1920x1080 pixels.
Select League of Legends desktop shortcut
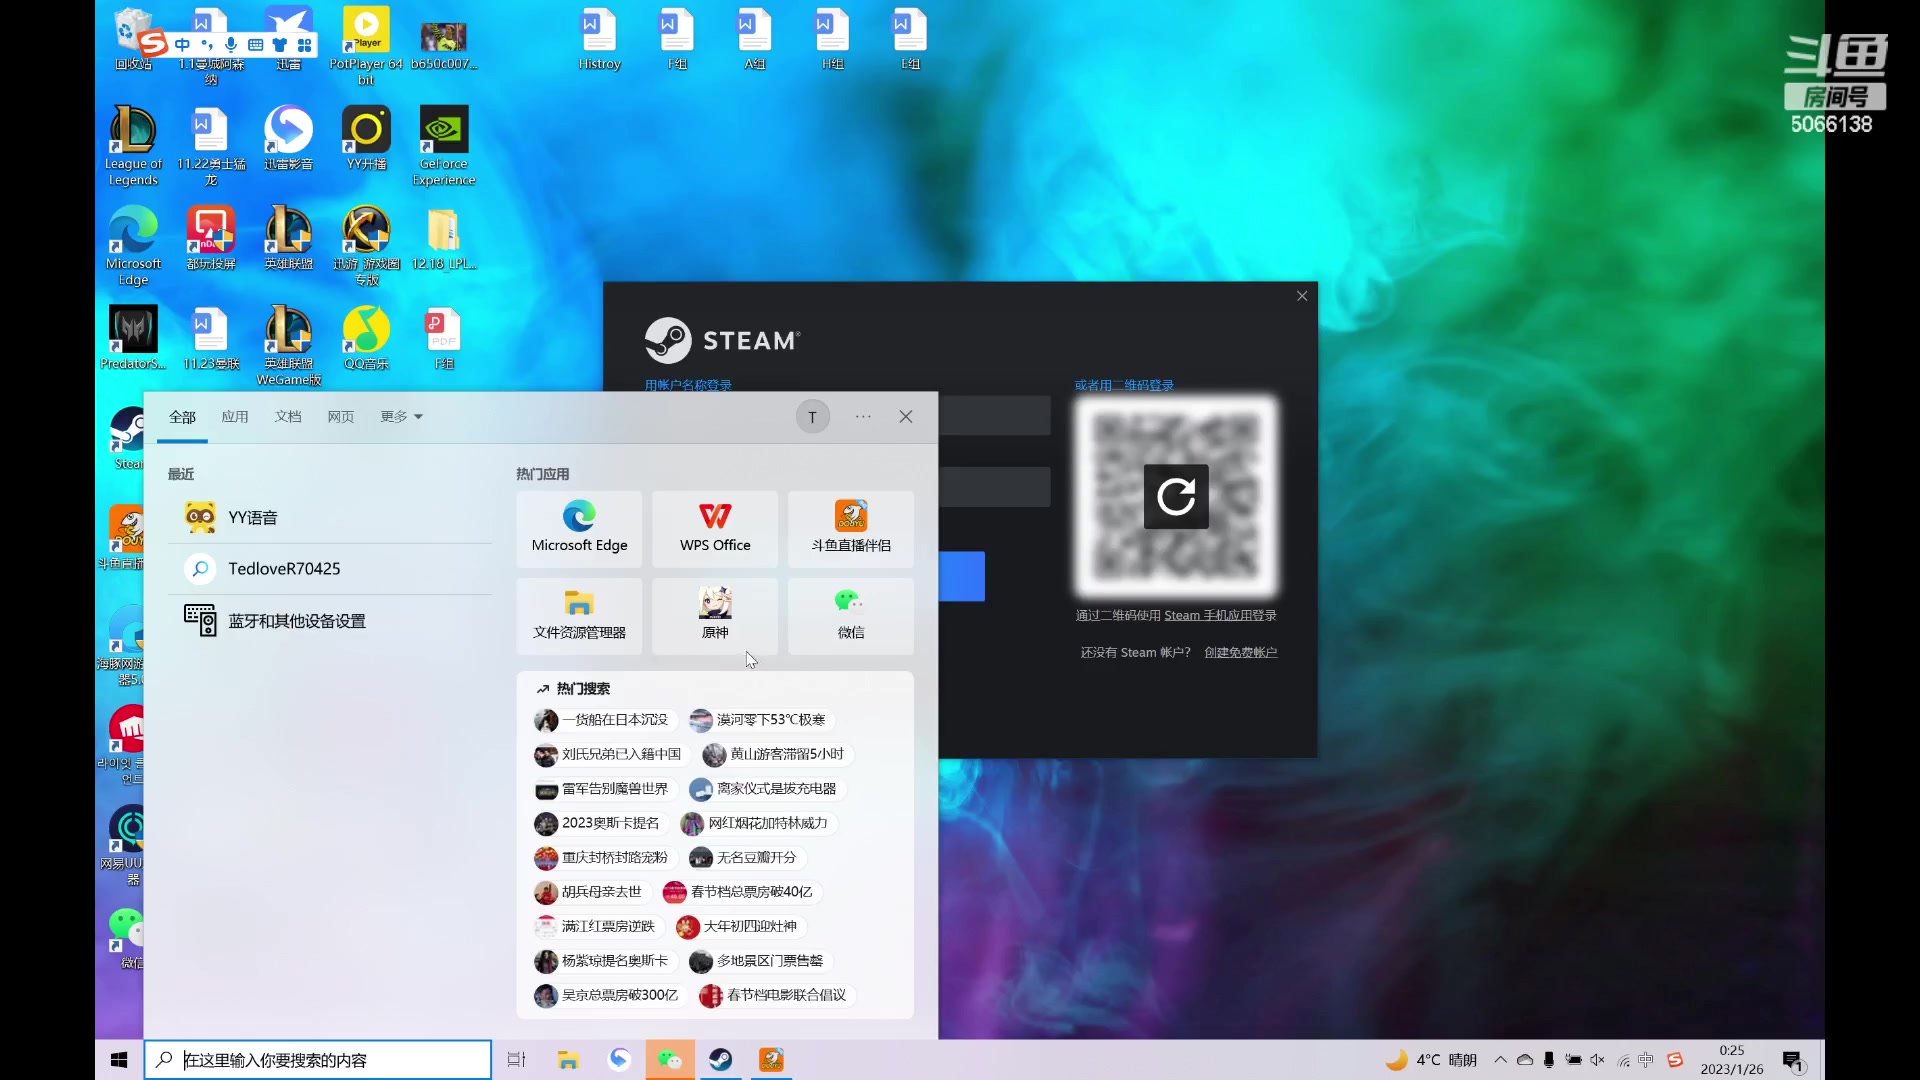(133, 146)
